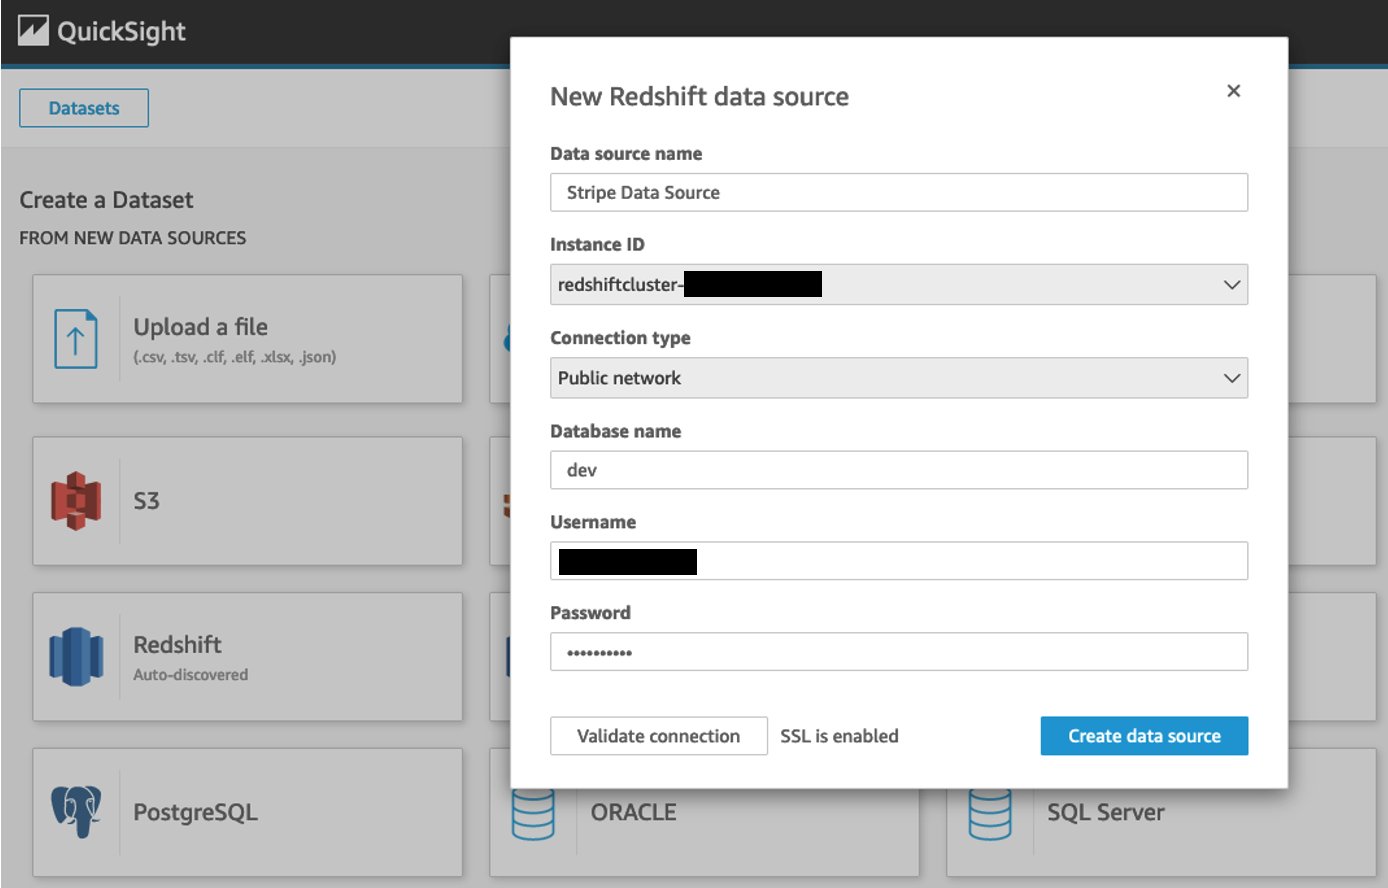Open the Connection type dropdown

coord(898,378)
